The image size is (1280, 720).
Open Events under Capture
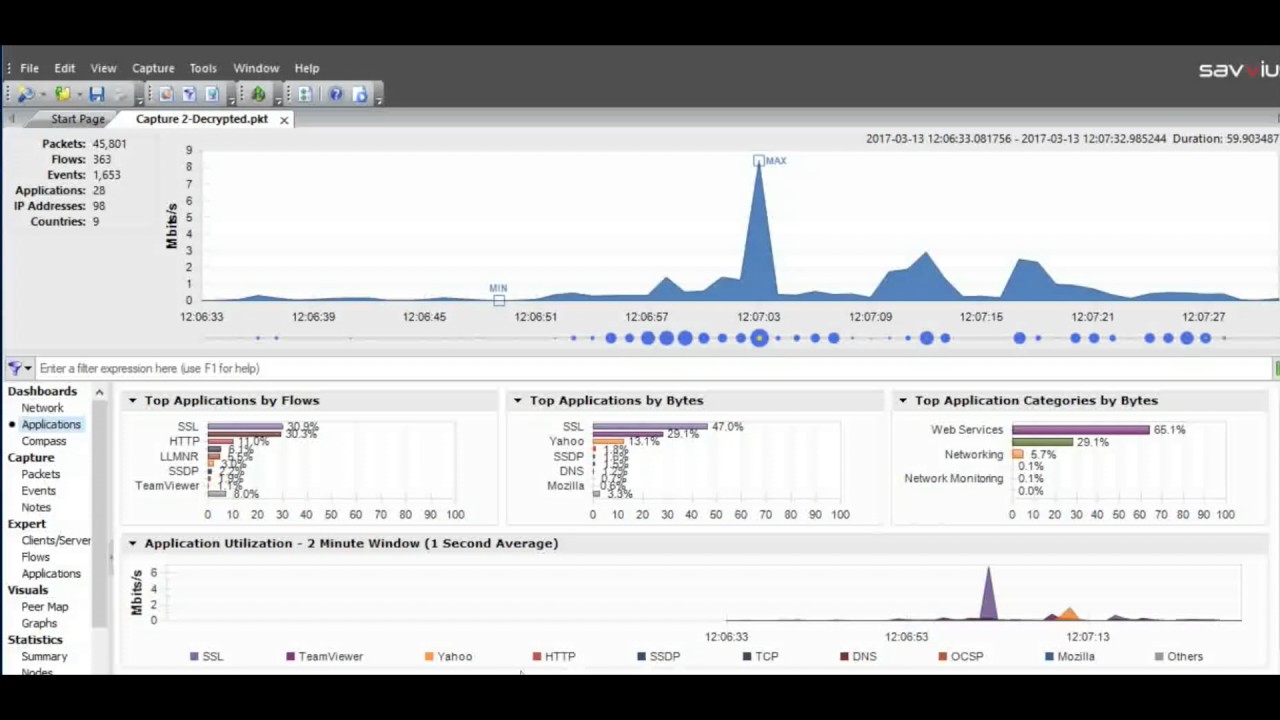click(x=39, y=491)
